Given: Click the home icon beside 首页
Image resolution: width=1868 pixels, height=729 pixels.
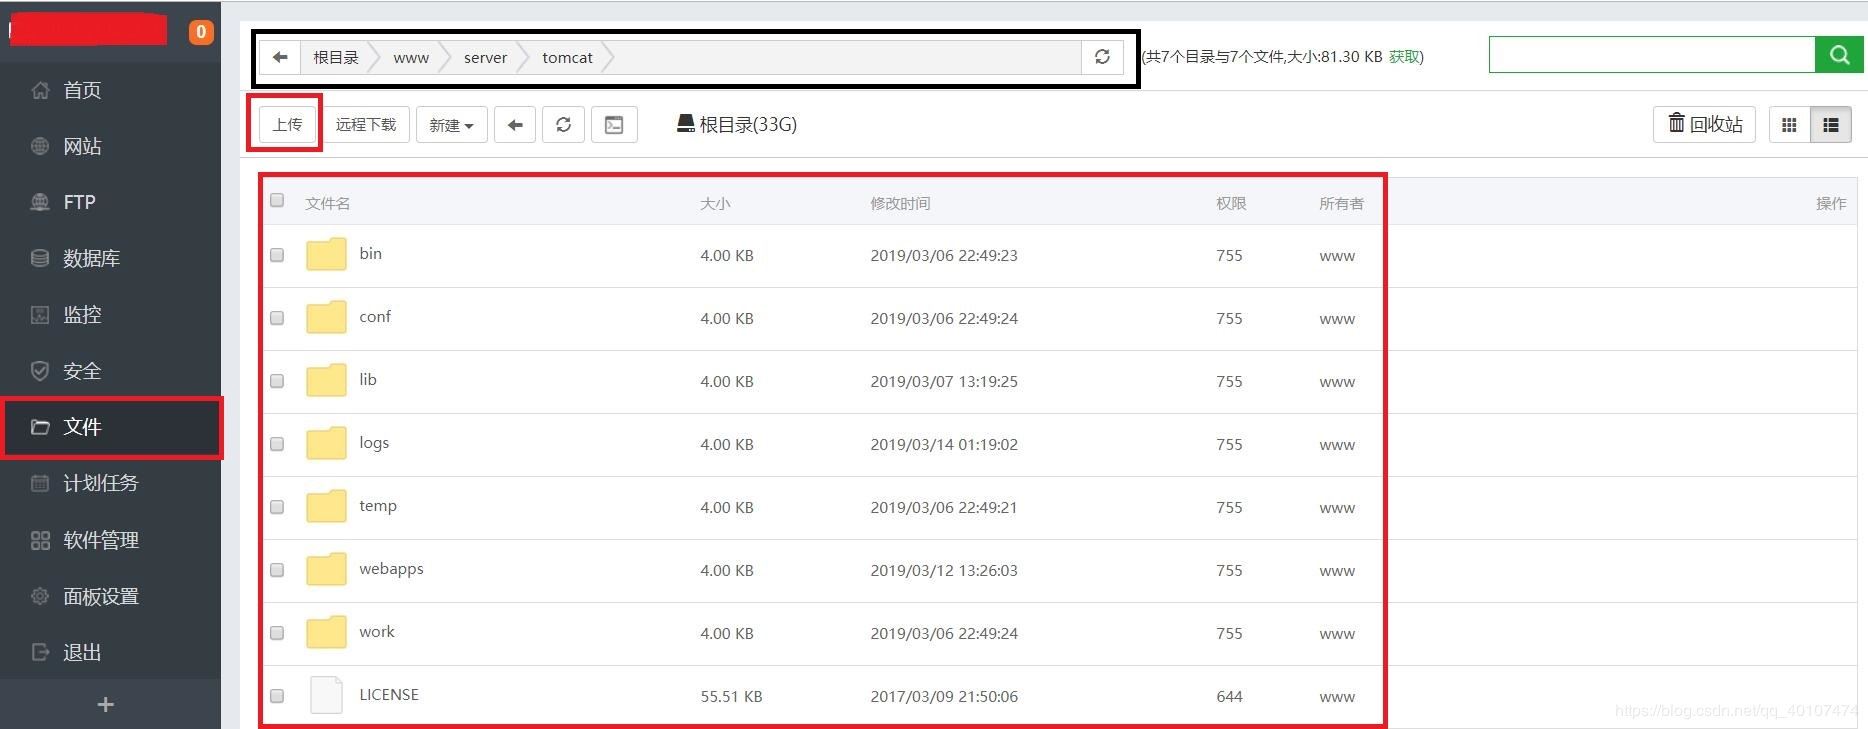Looking at the screenshot, I should point(40,90).
